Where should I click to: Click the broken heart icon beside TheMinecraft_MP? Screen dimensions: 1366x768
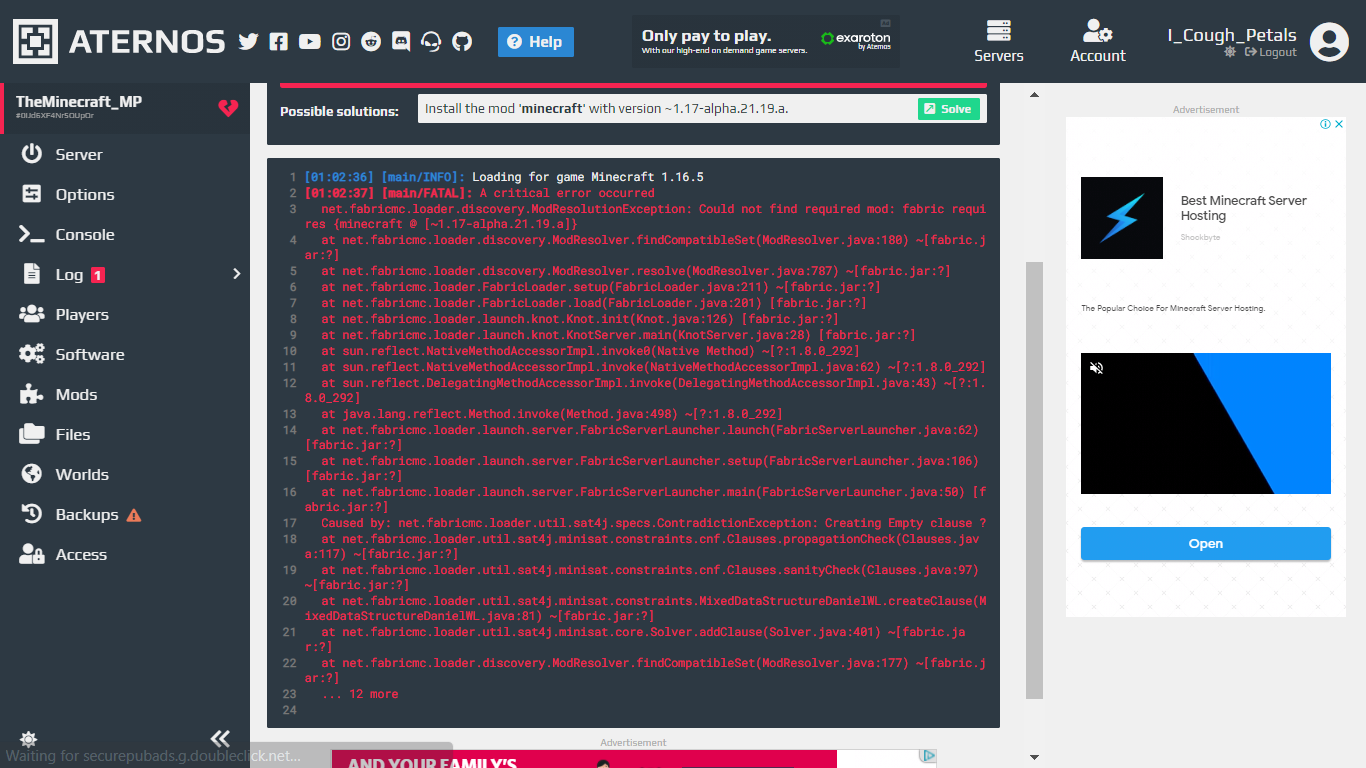228,108
